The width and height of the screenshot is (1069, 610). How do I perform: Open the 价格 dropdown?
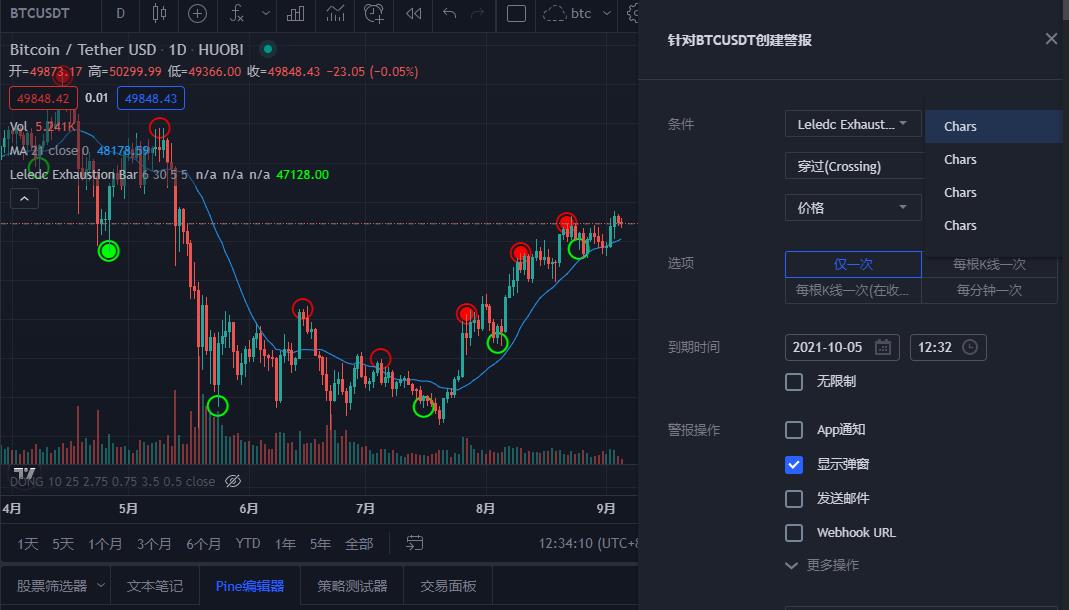(853, 207)
